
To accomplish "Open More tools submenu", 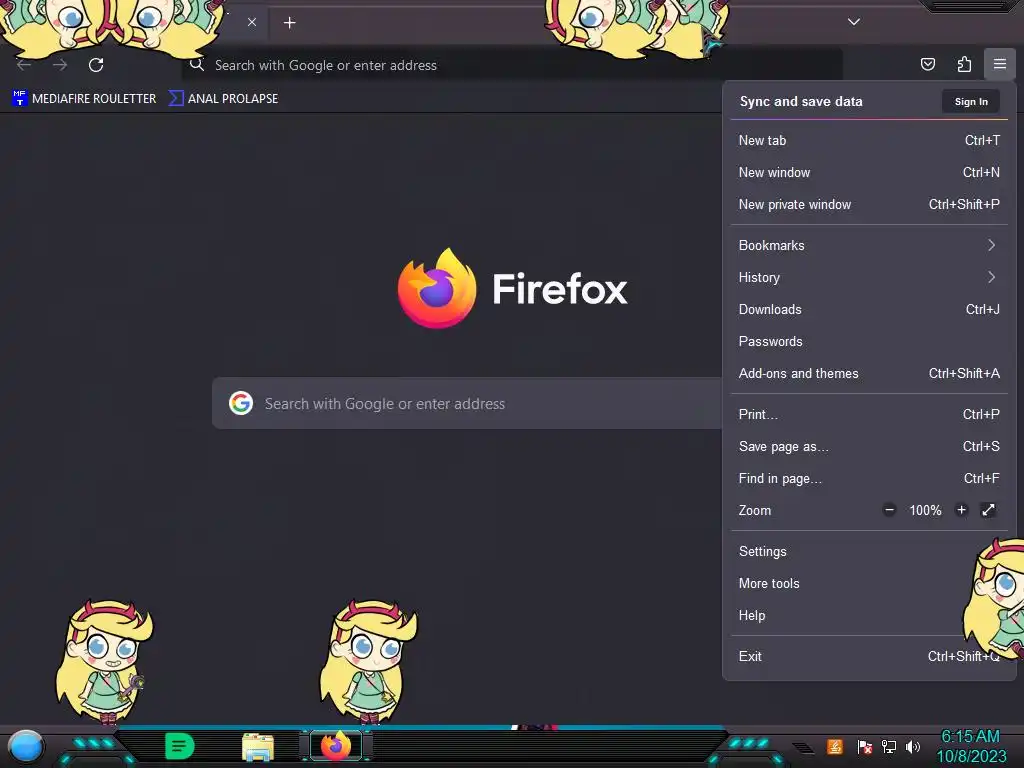I will pyautogui.click(x=869, y=583).
